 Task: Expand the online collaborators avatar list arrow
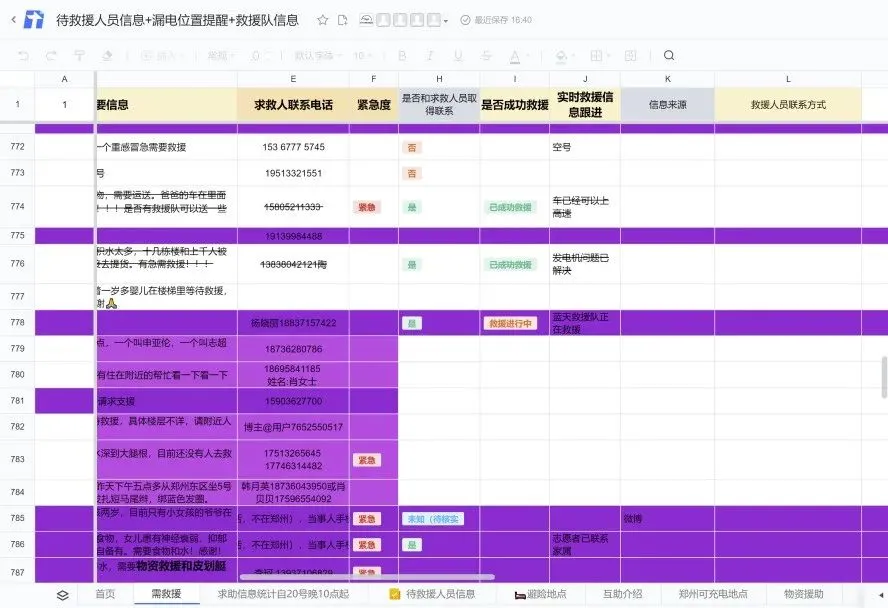[x=446, y=21]
